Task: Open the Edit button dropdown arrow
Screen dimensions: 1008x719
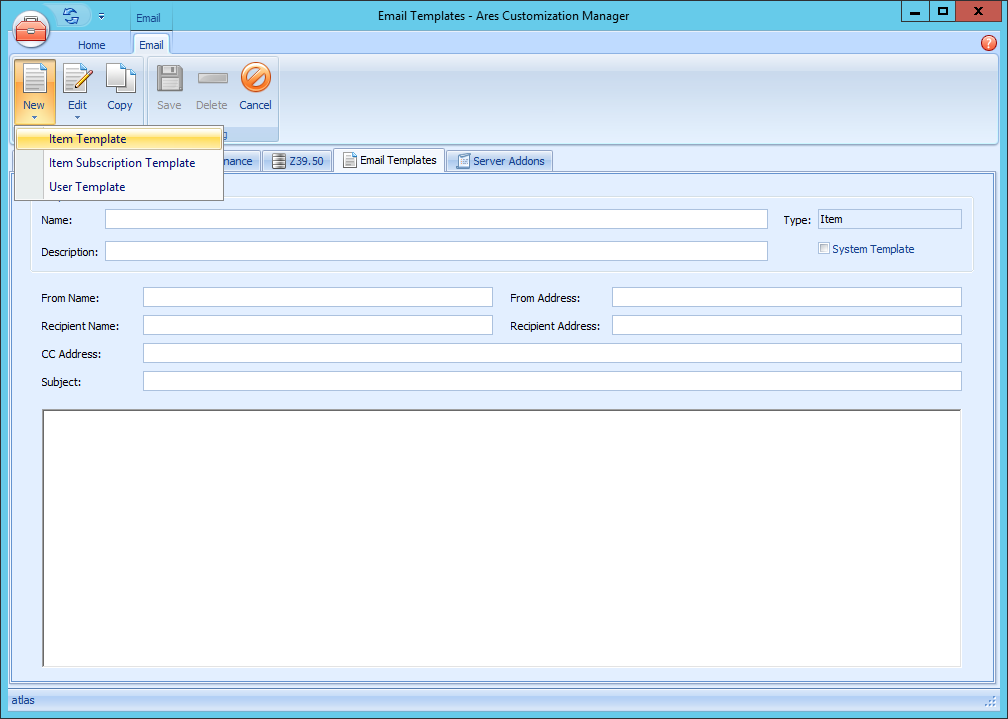Action: click(77, 119)
